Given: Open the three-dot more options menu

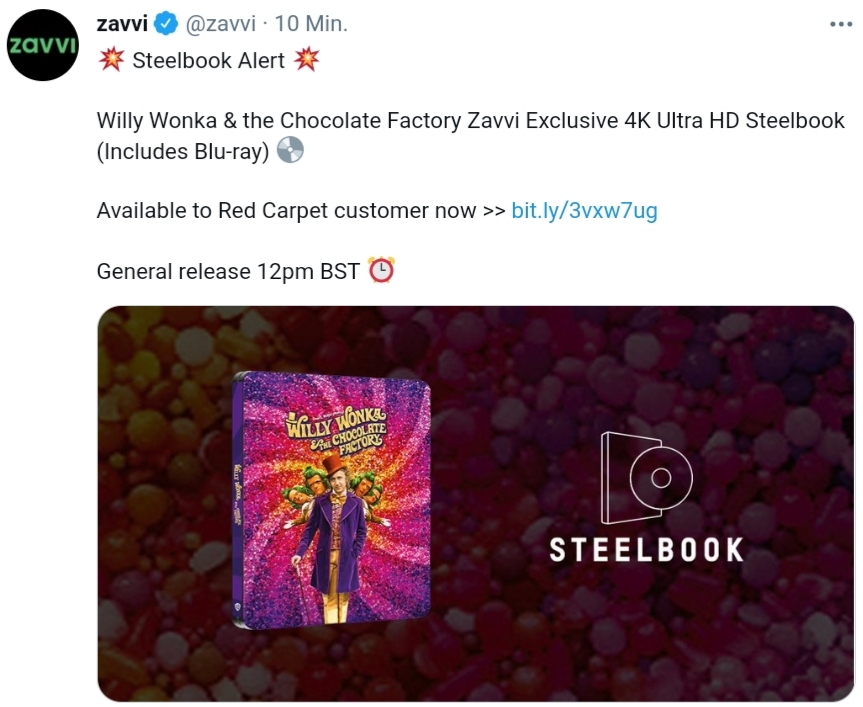Looking at the screenshot, I should (x=840, y=24).
